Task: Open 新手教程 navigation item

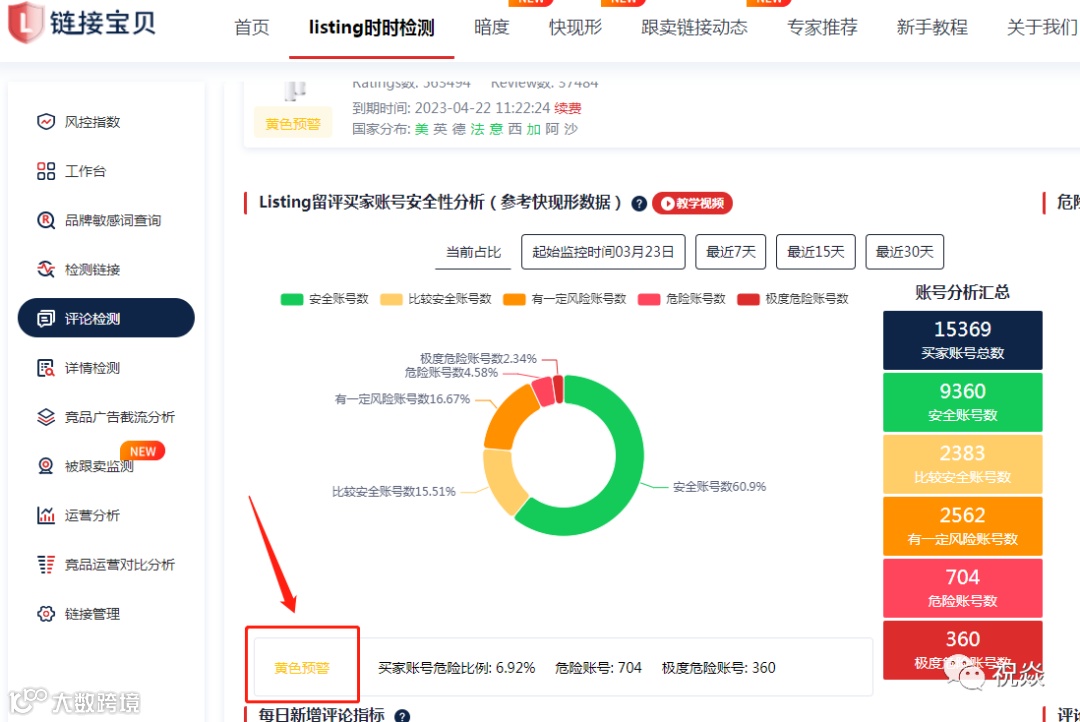Action: [x=932, y=28]
